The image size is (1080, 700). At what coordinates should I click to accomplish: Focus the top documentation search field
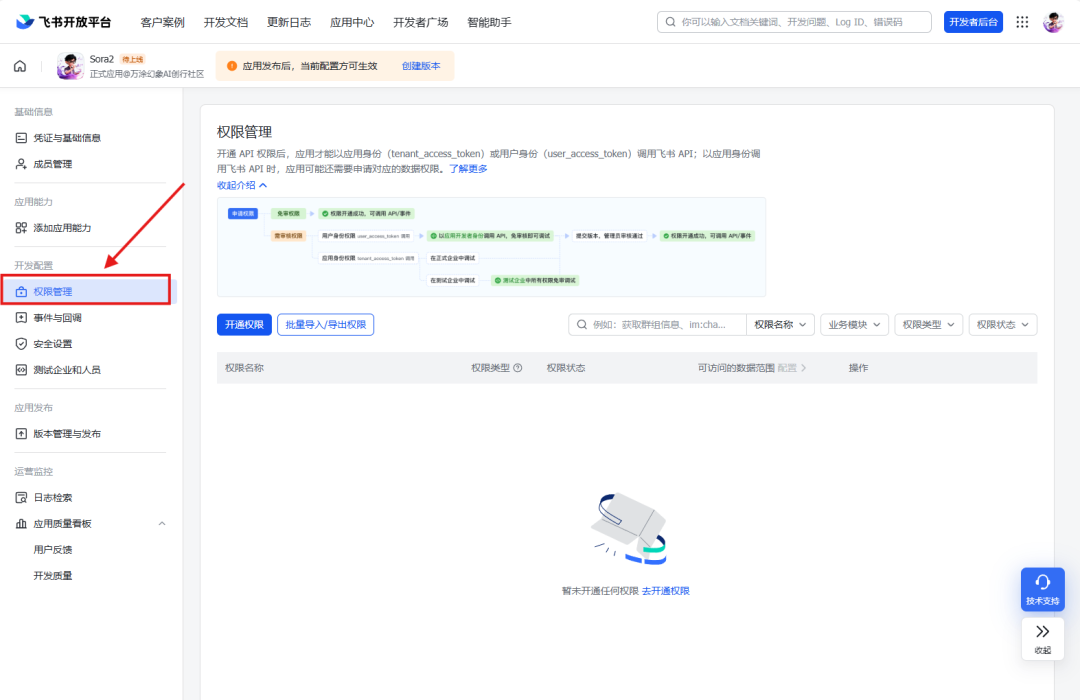click(794, 22)
